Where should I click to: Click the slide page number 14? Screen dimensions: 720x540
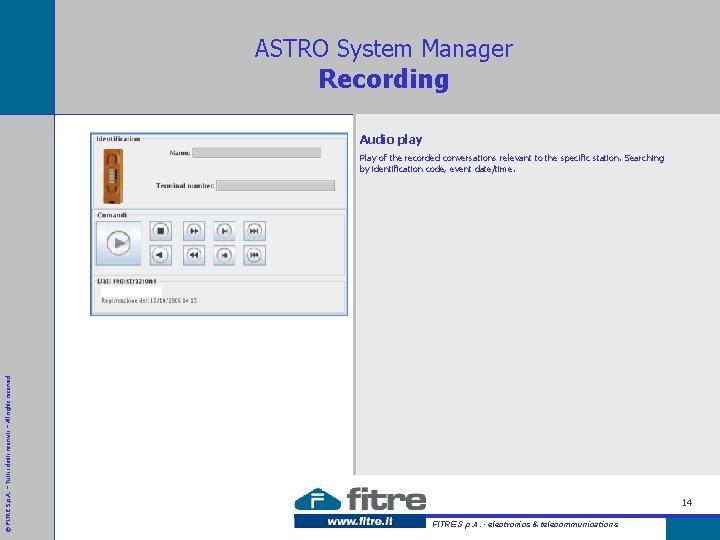(x=687, y=502)
